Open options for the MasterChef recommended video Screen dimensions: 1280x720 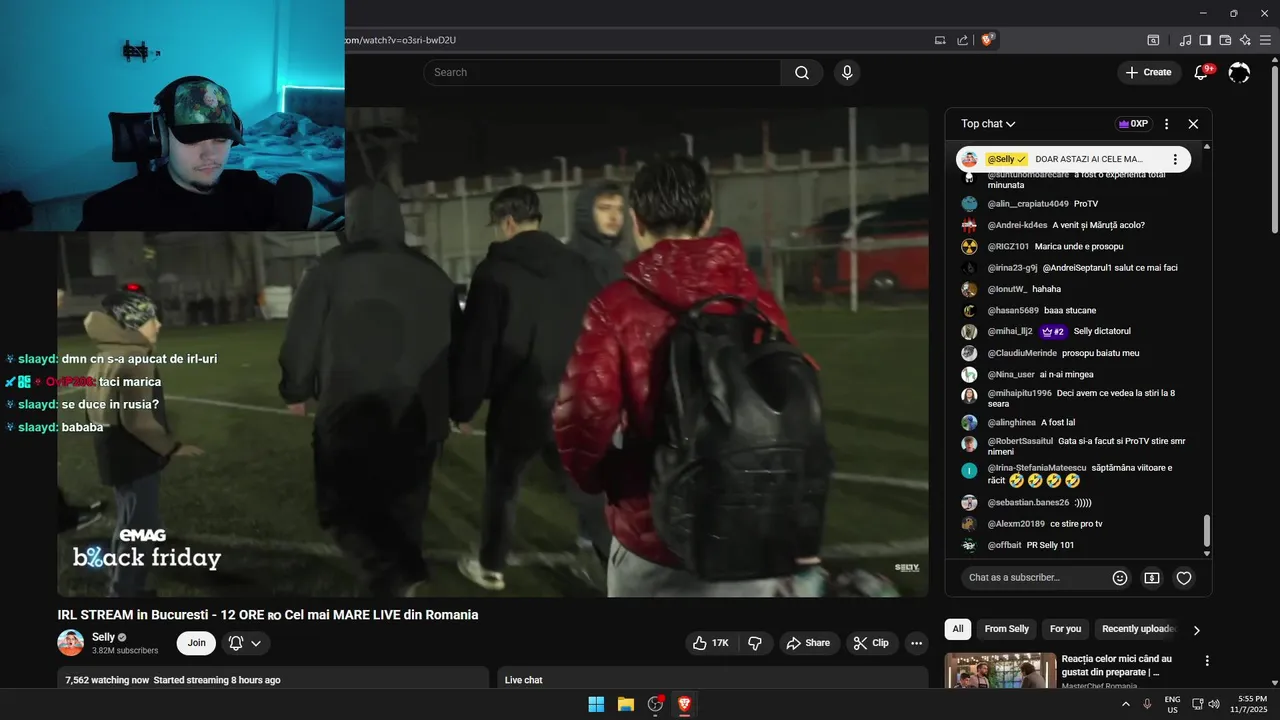(1207, 661)
